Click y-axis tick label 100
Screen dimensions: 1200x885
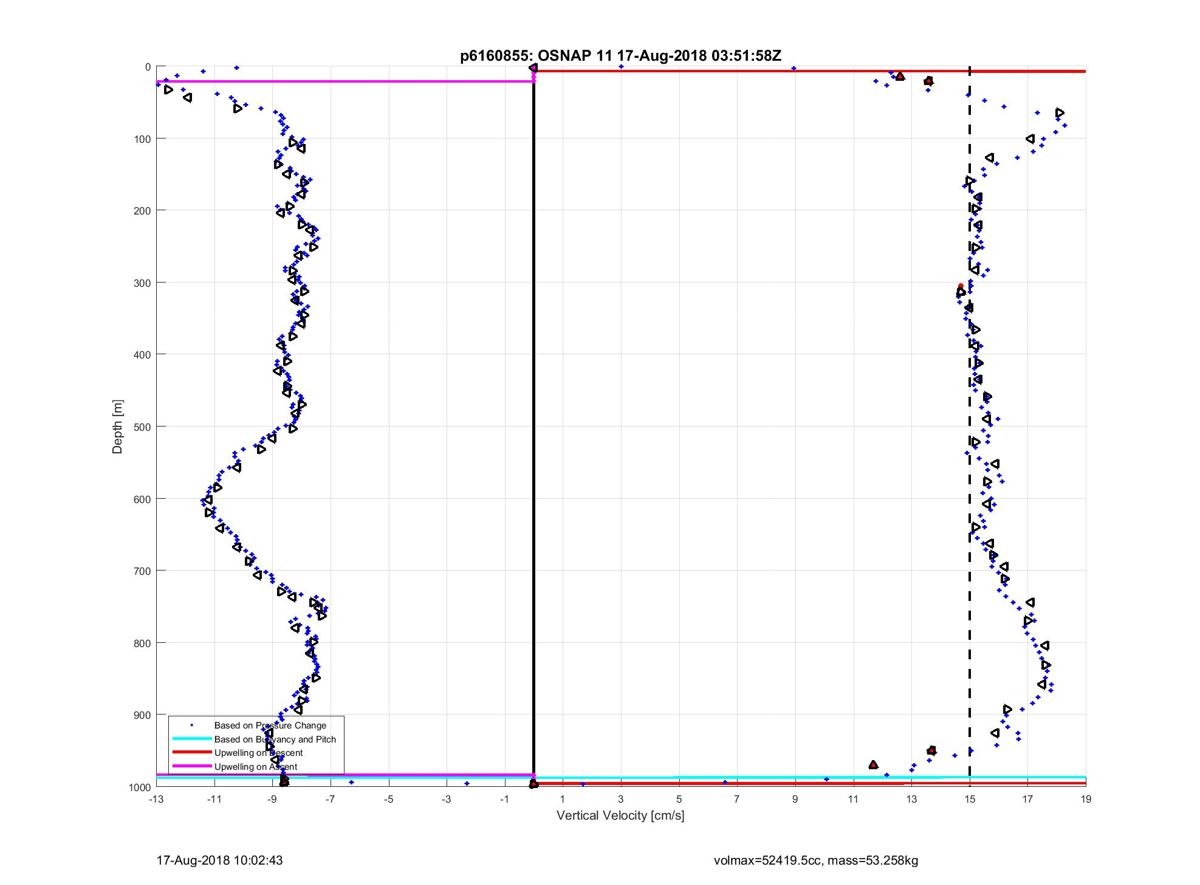[140, 139]
